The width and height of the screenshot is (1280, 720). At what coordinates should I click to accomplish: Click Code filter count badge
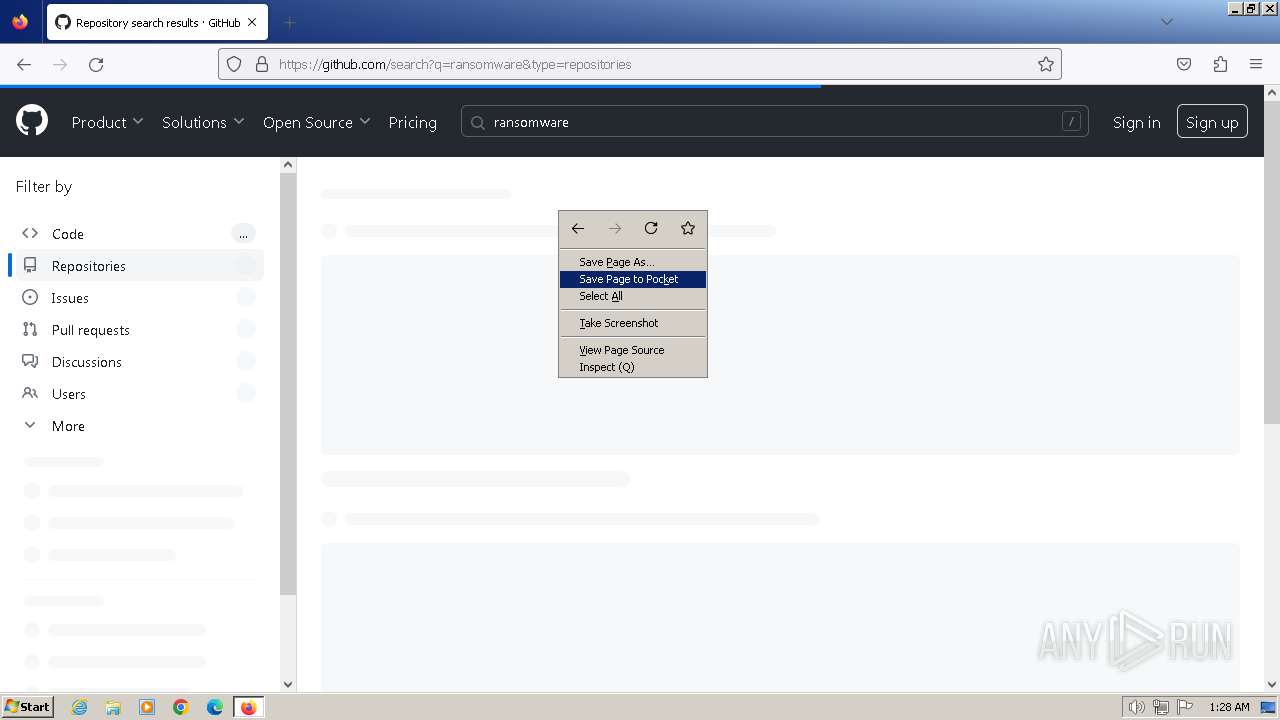click(x=243, y=234)
